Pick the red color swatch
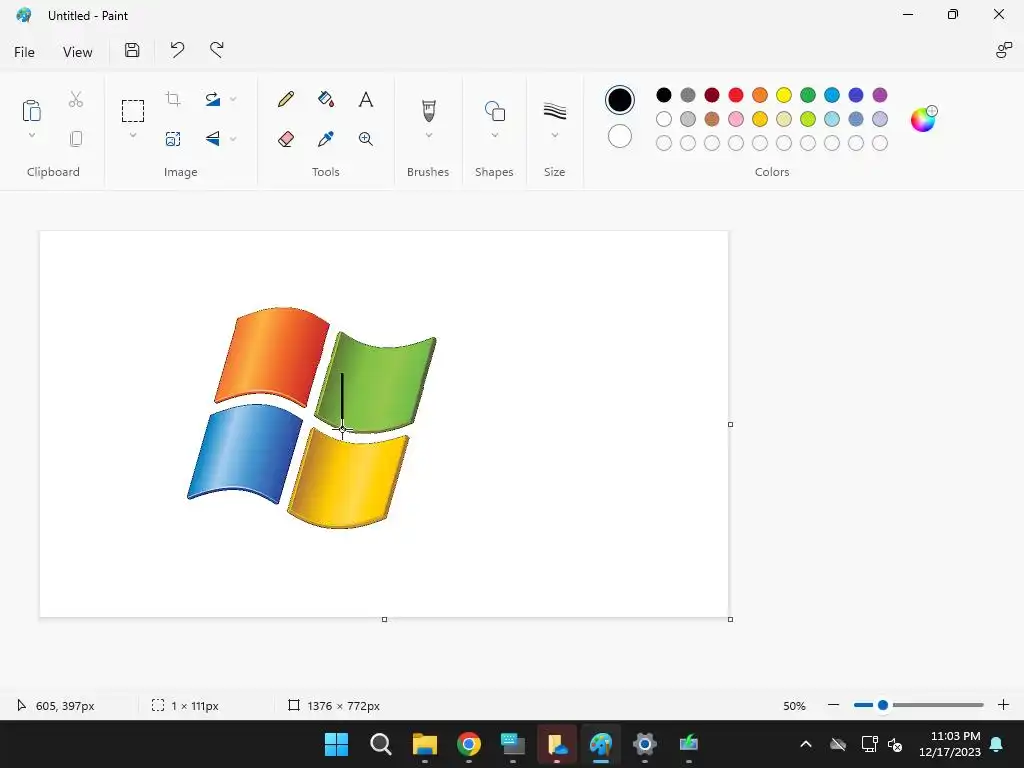This screenshot has width=1024, height=768. tap(736, 95)
